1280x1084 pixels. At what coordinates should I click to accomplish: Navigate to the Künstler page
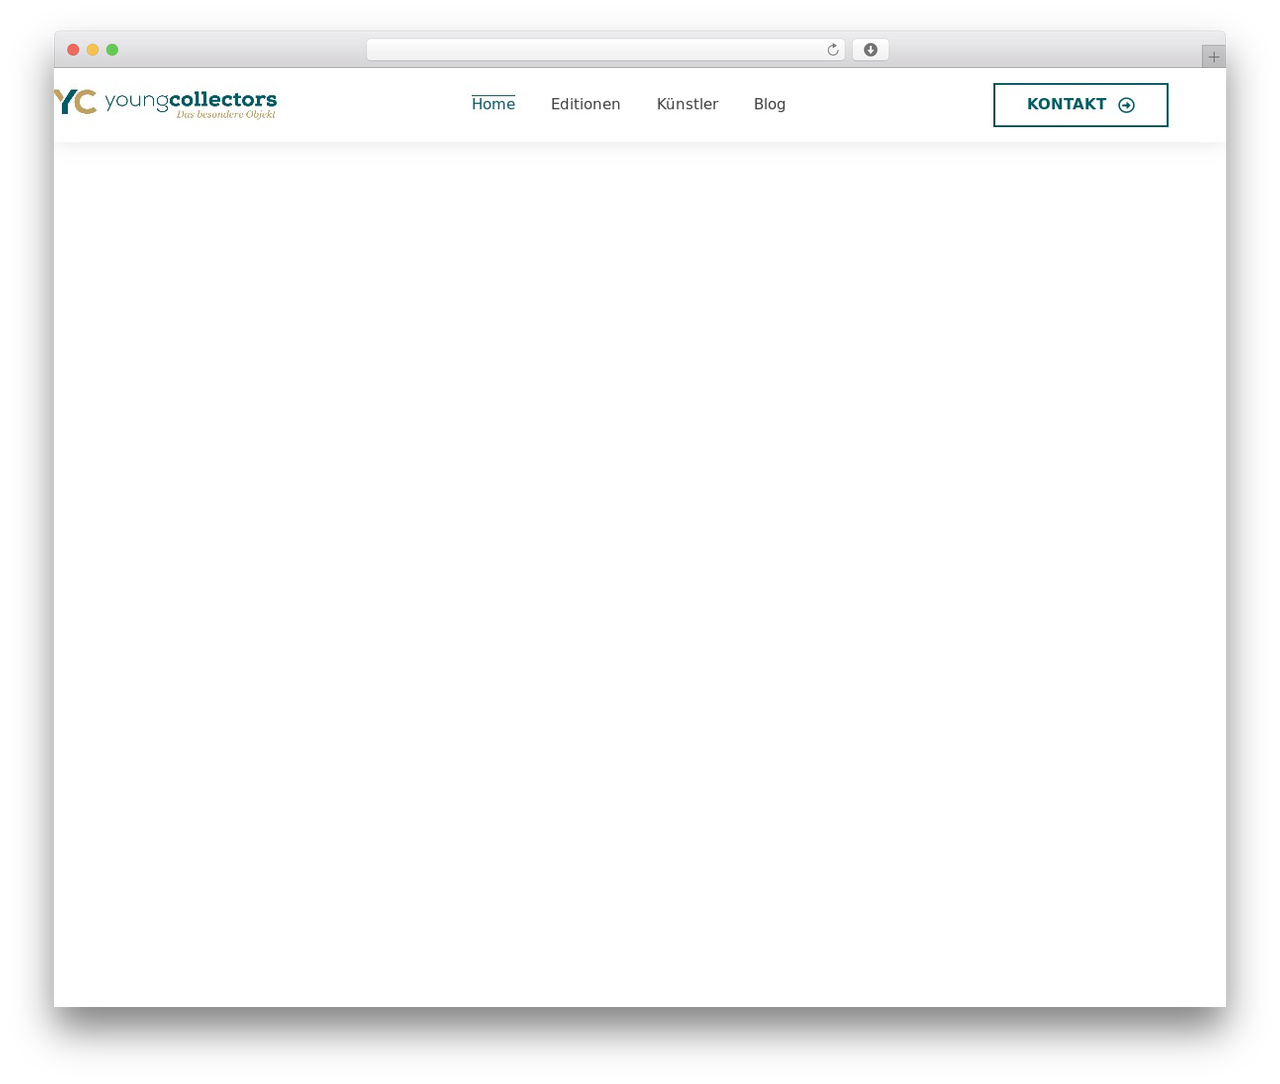(x=687, y=104)
